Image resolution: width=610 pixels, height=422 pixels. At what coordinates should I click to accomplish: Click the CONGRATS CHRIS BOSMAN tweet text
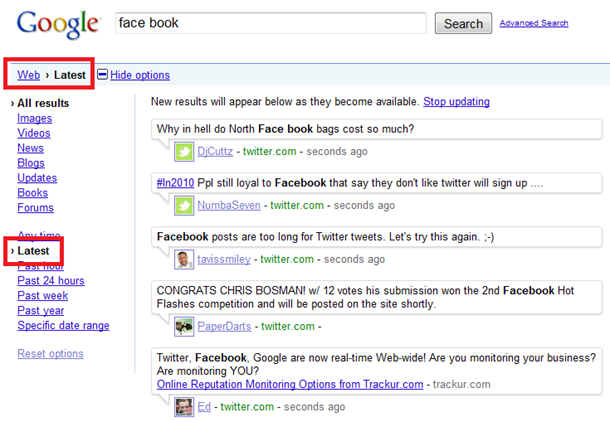[x=365, y=297]
